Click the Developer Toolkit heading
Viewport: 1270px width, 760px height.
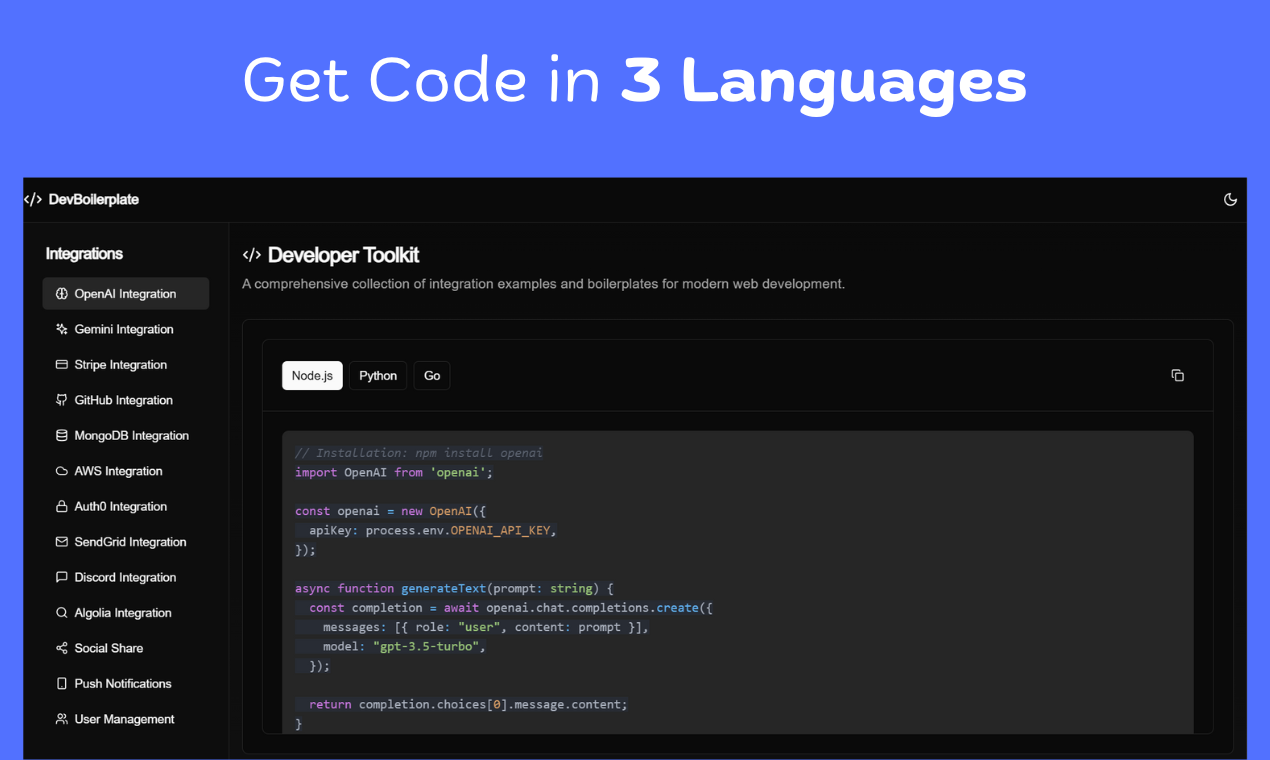point(344,255)
